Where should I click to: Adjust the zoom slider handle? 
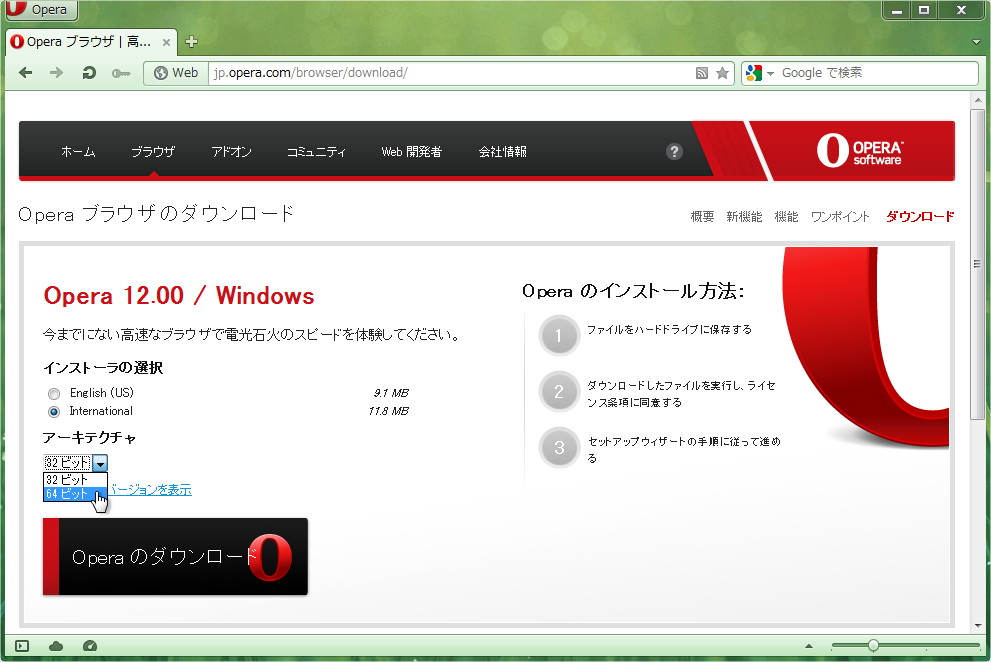[x=873, y=646]
